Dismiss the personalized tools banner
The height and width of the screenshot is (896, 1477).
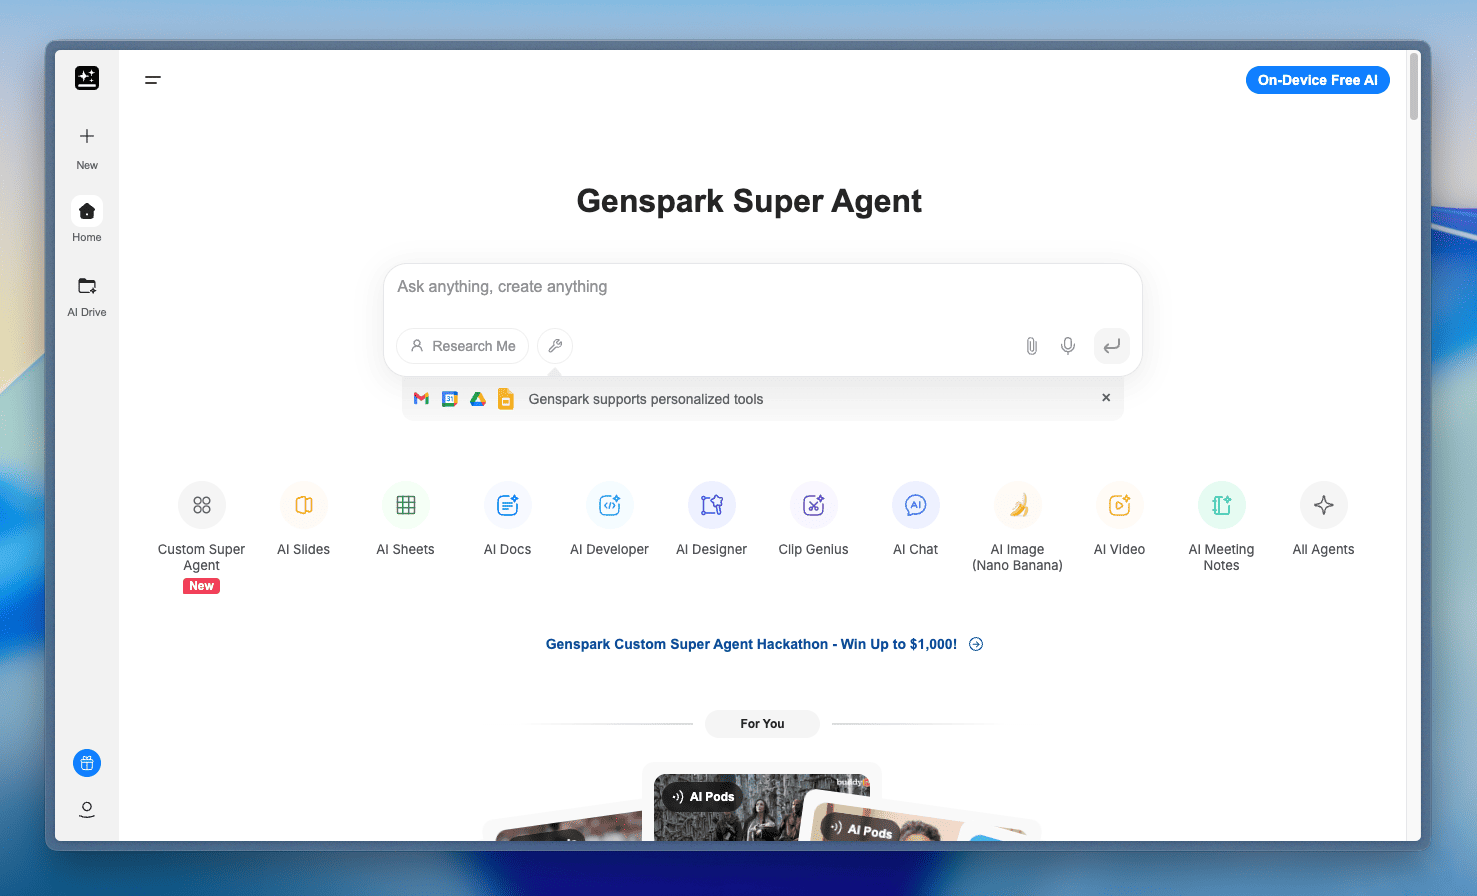tap(1106, 397)
